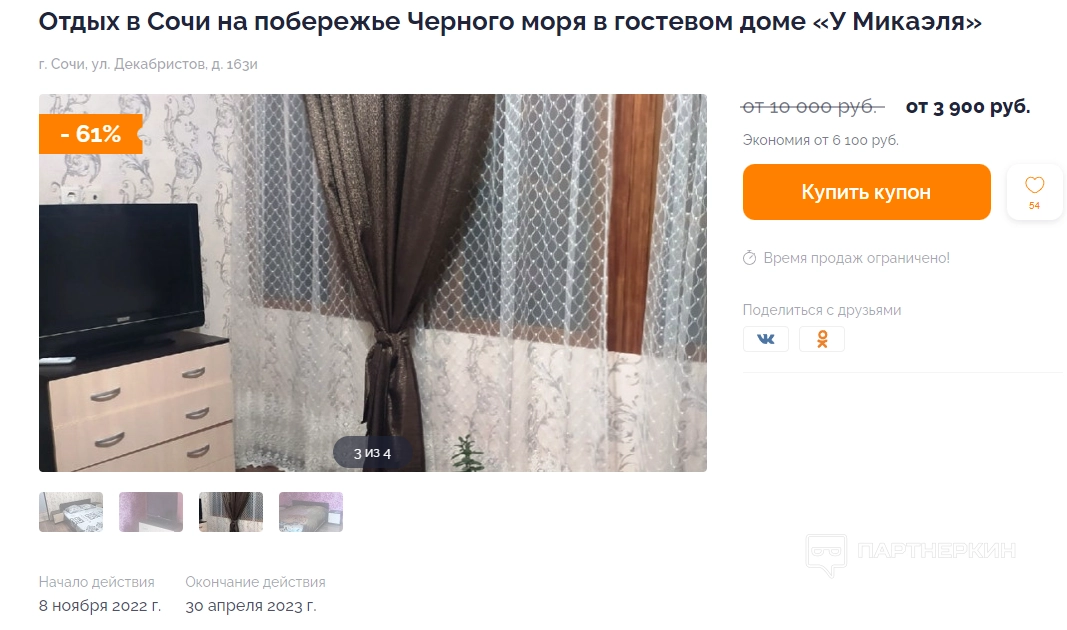Screen dimensions: 1067x630
Task: Click the heart favorite icon
Action: 1034,185
